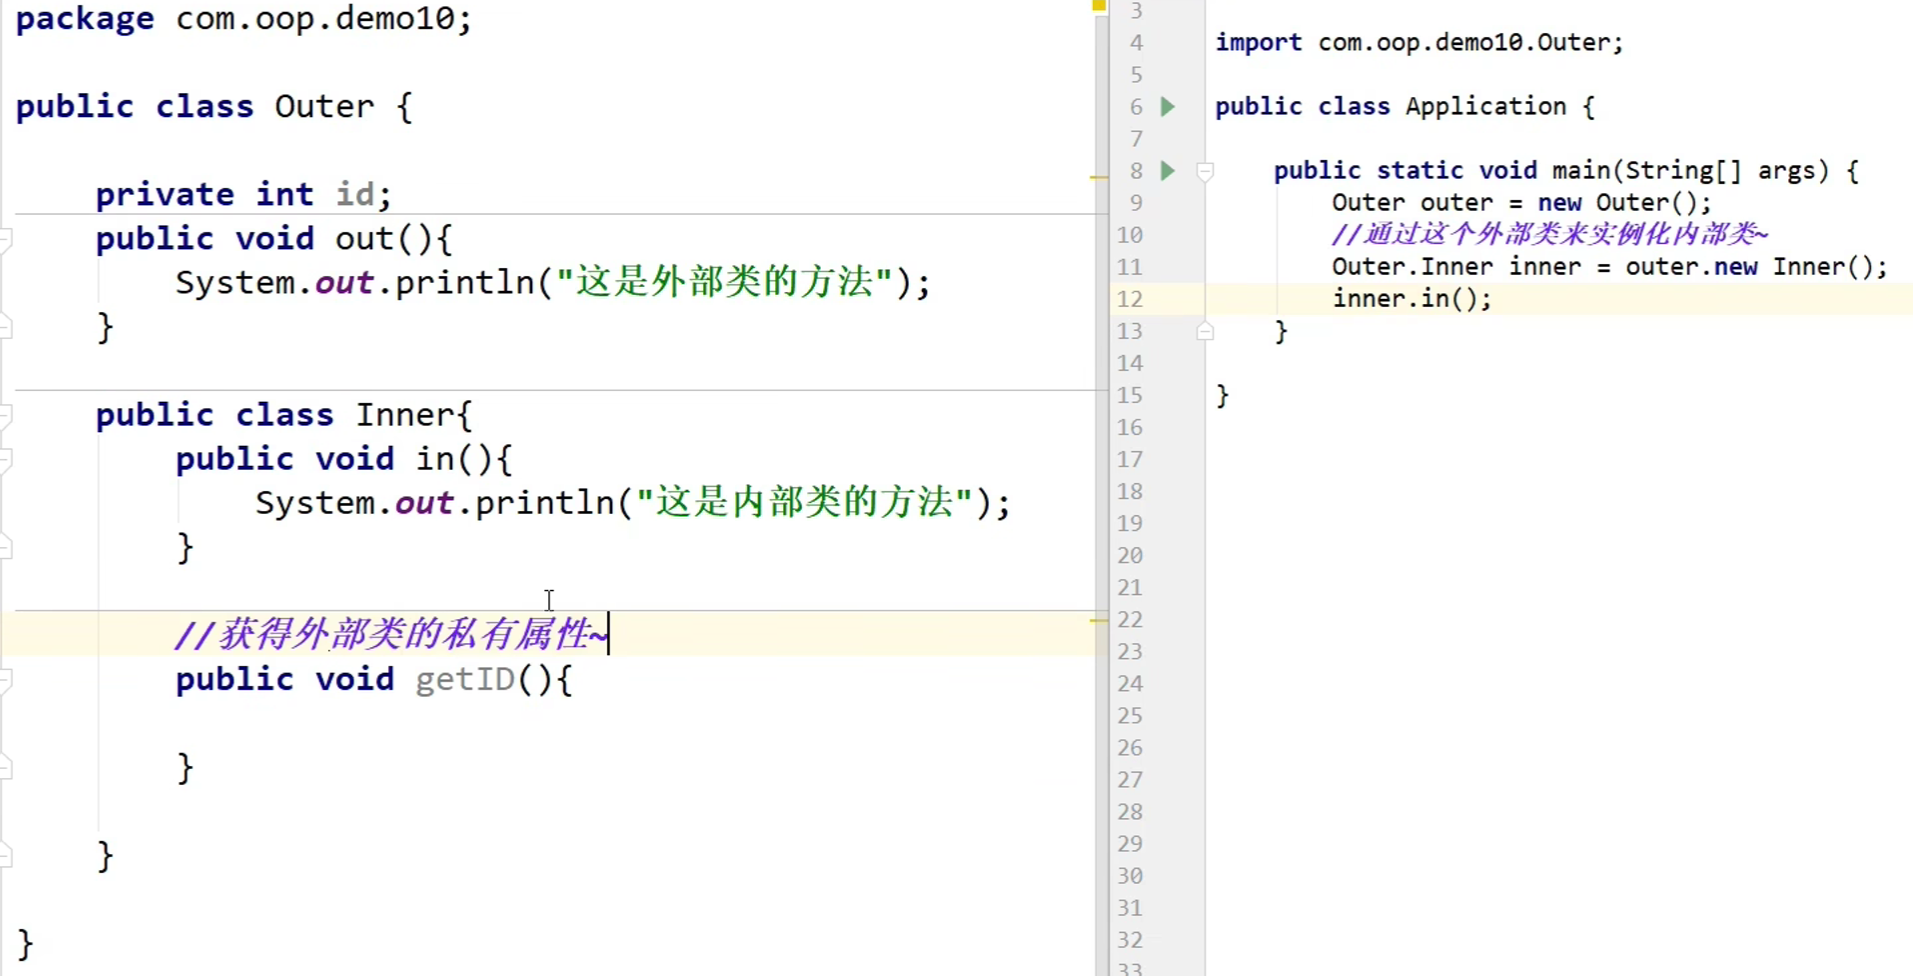Click 'inner.in();' statement
This screenshot has width=1913, height=976.
1411,298
